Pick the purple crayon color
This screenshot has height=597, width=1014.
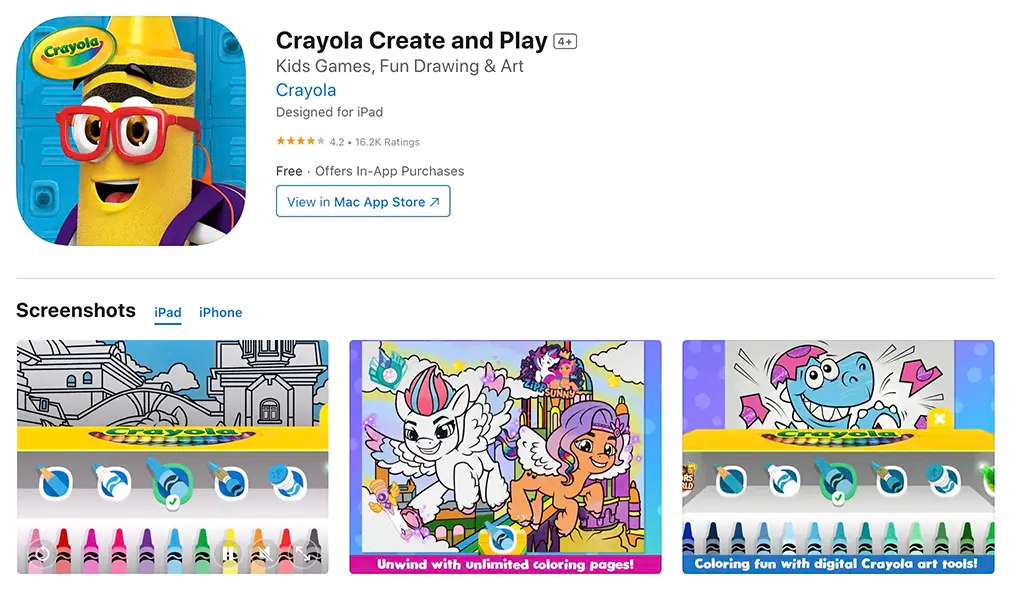(147, 555)
